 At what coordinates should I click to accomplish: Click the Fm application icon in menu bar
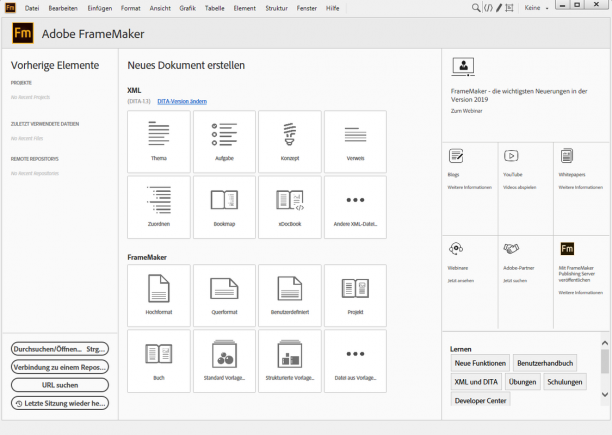[10, 8]
